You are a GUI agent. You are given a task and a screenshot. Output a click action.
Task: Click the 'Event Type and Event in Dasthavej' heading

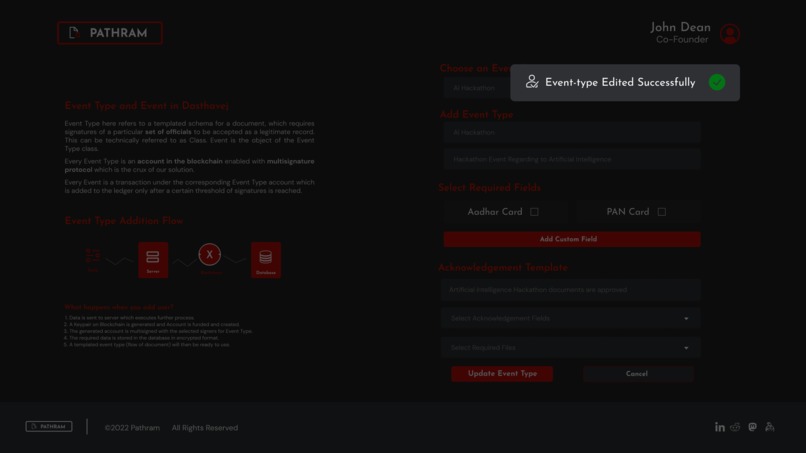(x=146, y=106)
